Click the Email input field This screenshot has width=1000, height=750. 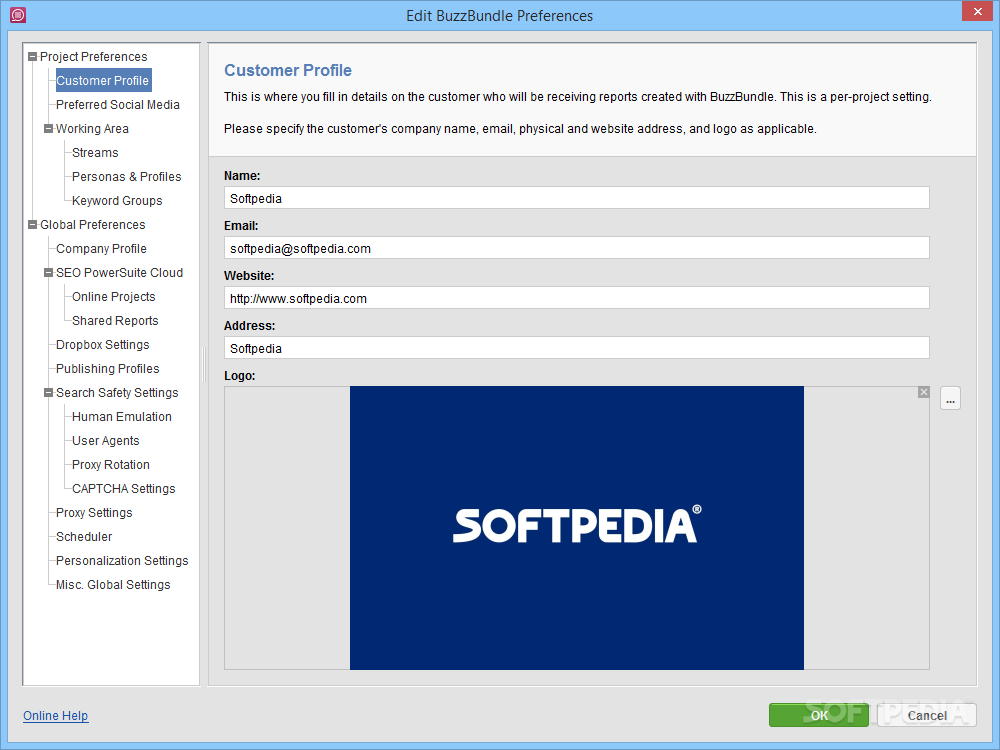click(577, 248)
